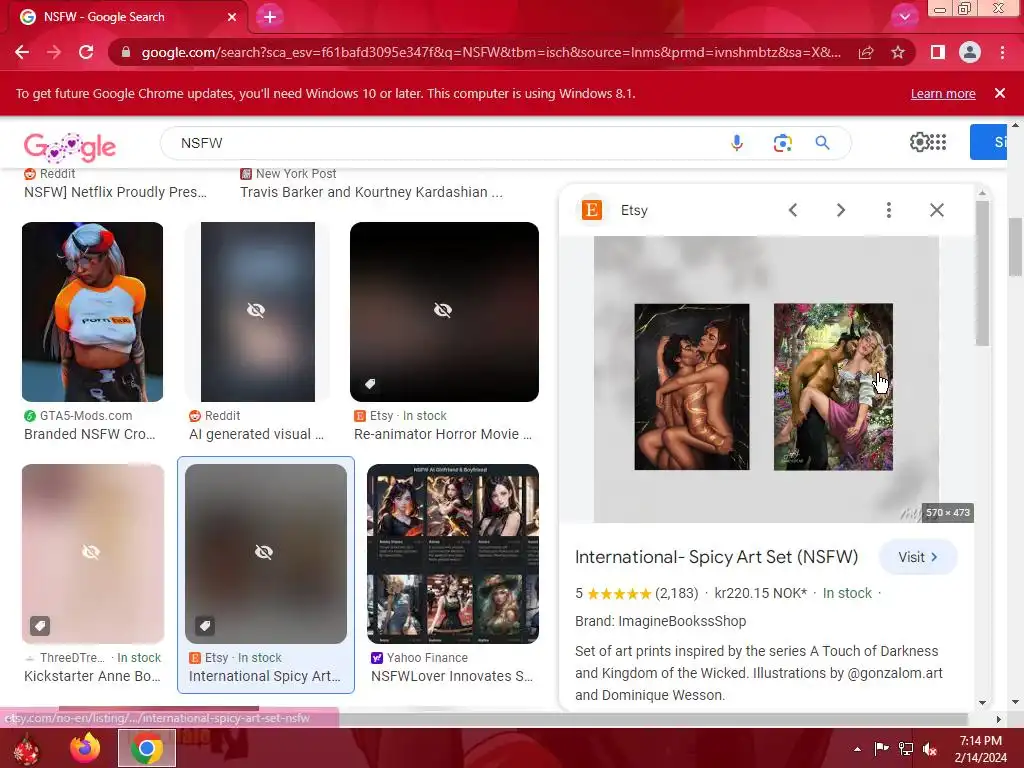The image size is (1024, 768).
Task: Expand the tab search dropdown arrow
Action: [x=904, y=17]
